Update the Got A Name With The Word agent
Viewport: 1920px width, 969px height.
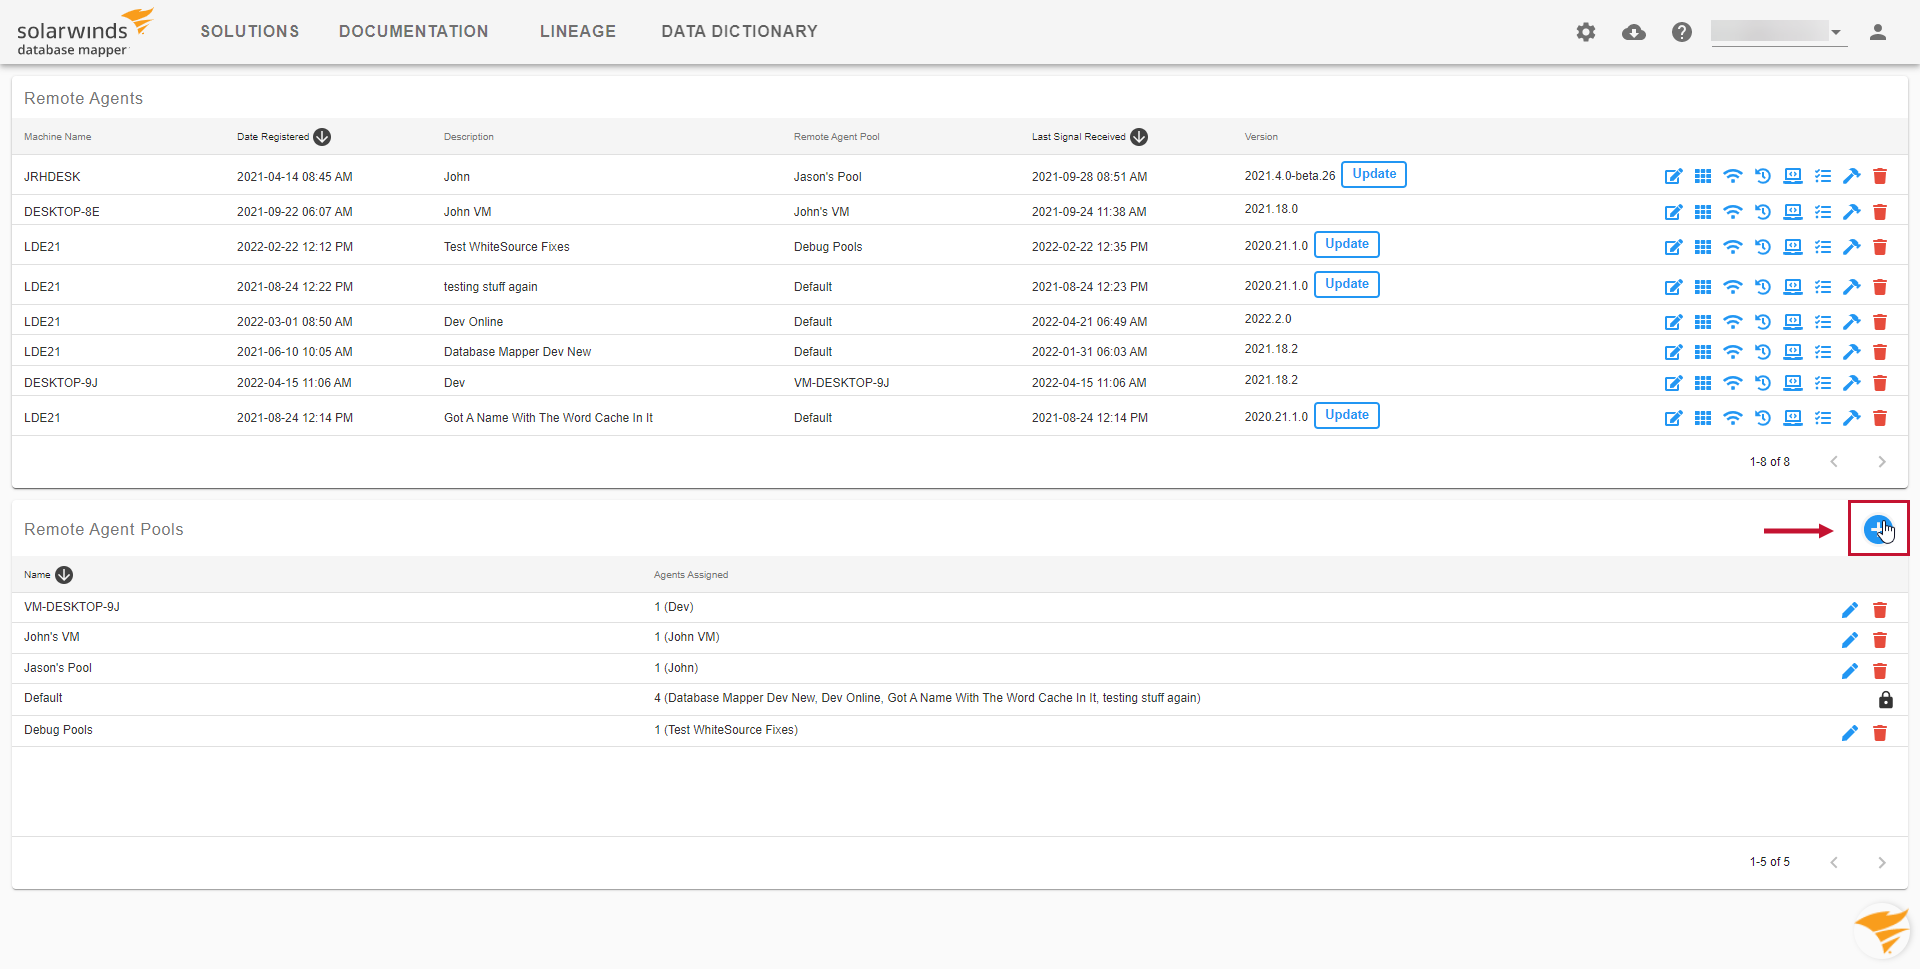click(1347, 415)
